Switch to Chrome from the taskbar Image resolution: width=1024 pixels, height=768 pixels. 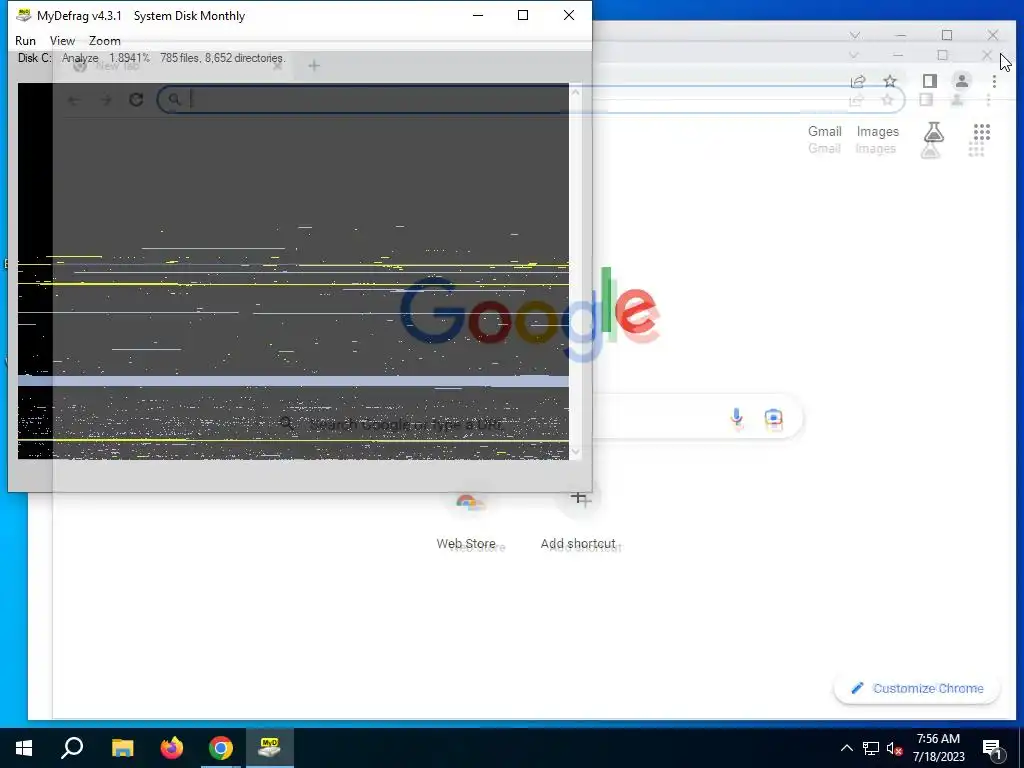pos(221,748)
